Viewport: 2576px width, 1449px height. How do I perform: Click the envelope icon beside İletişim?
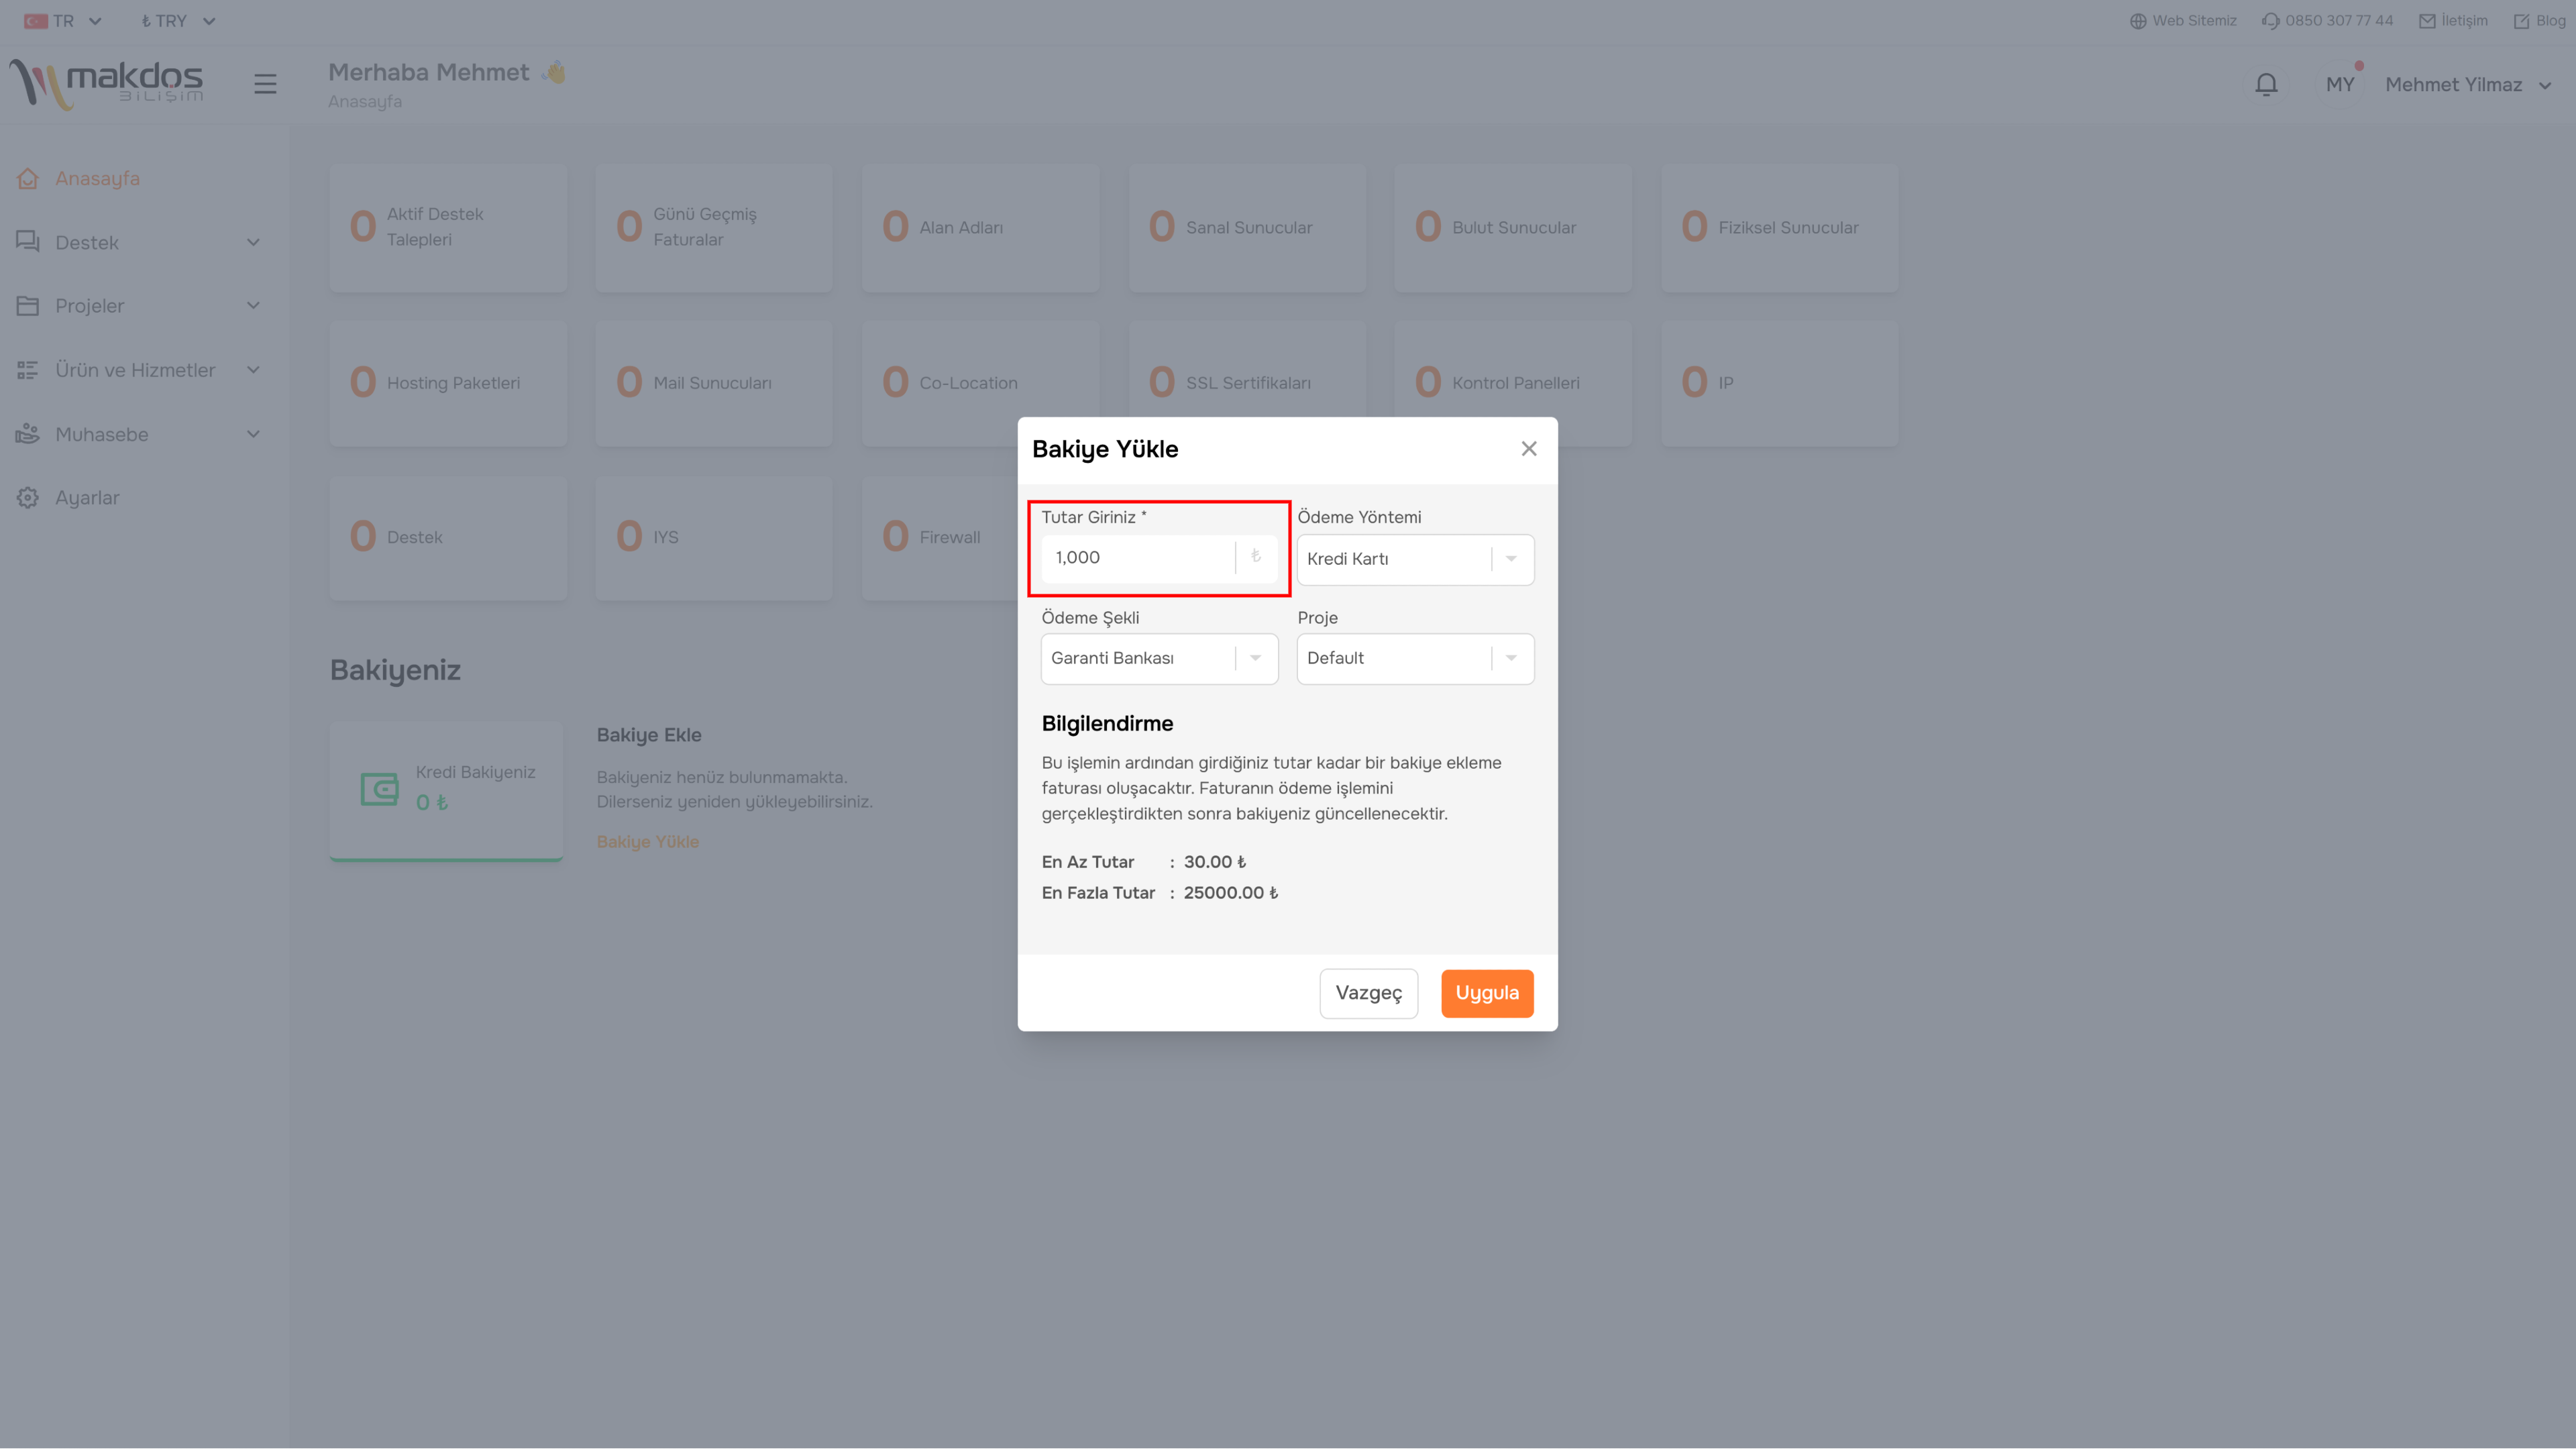[x=2427, y=21]
